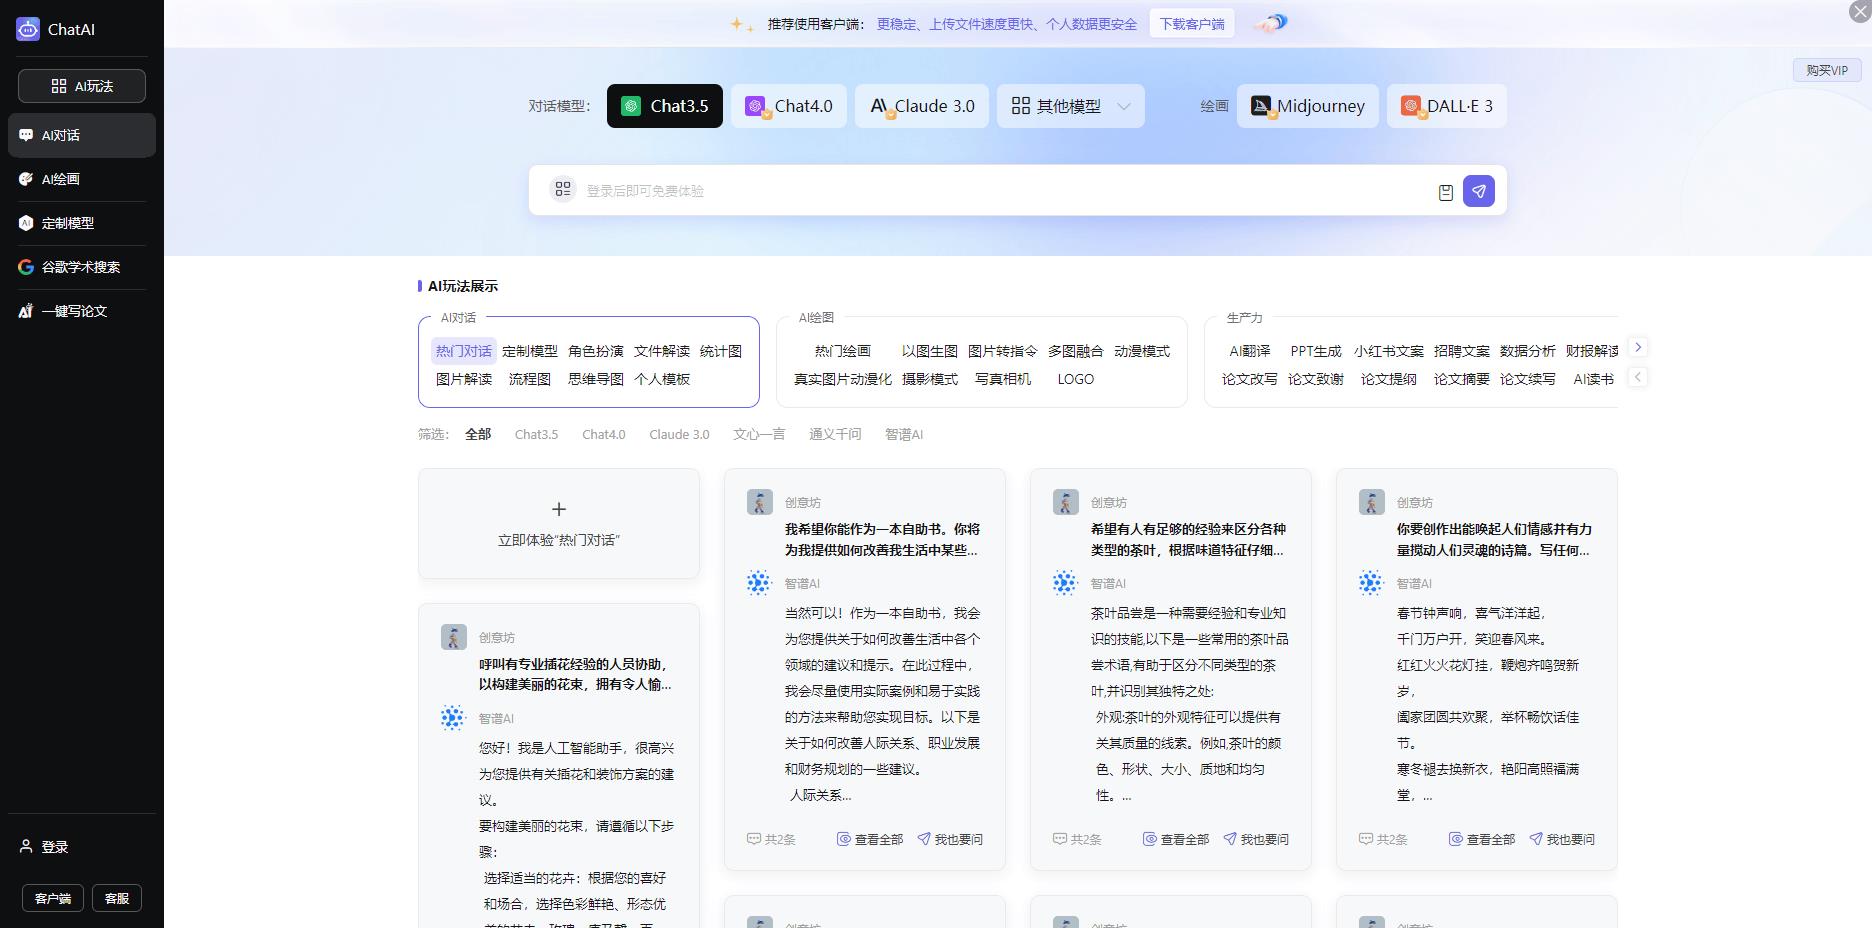Expand the 其他模型 dropdown
The image size is (1872, 928).
click(1070, 106)
